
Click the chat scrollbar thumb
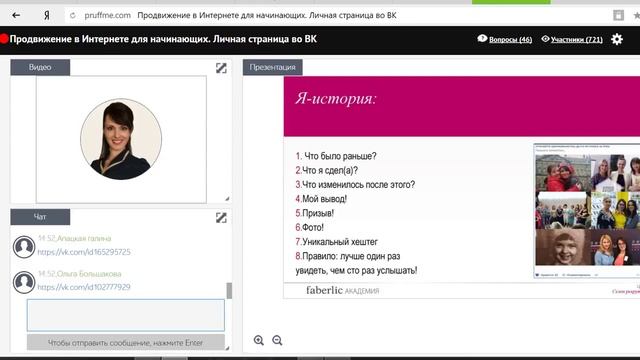click(x=229, y=291)
